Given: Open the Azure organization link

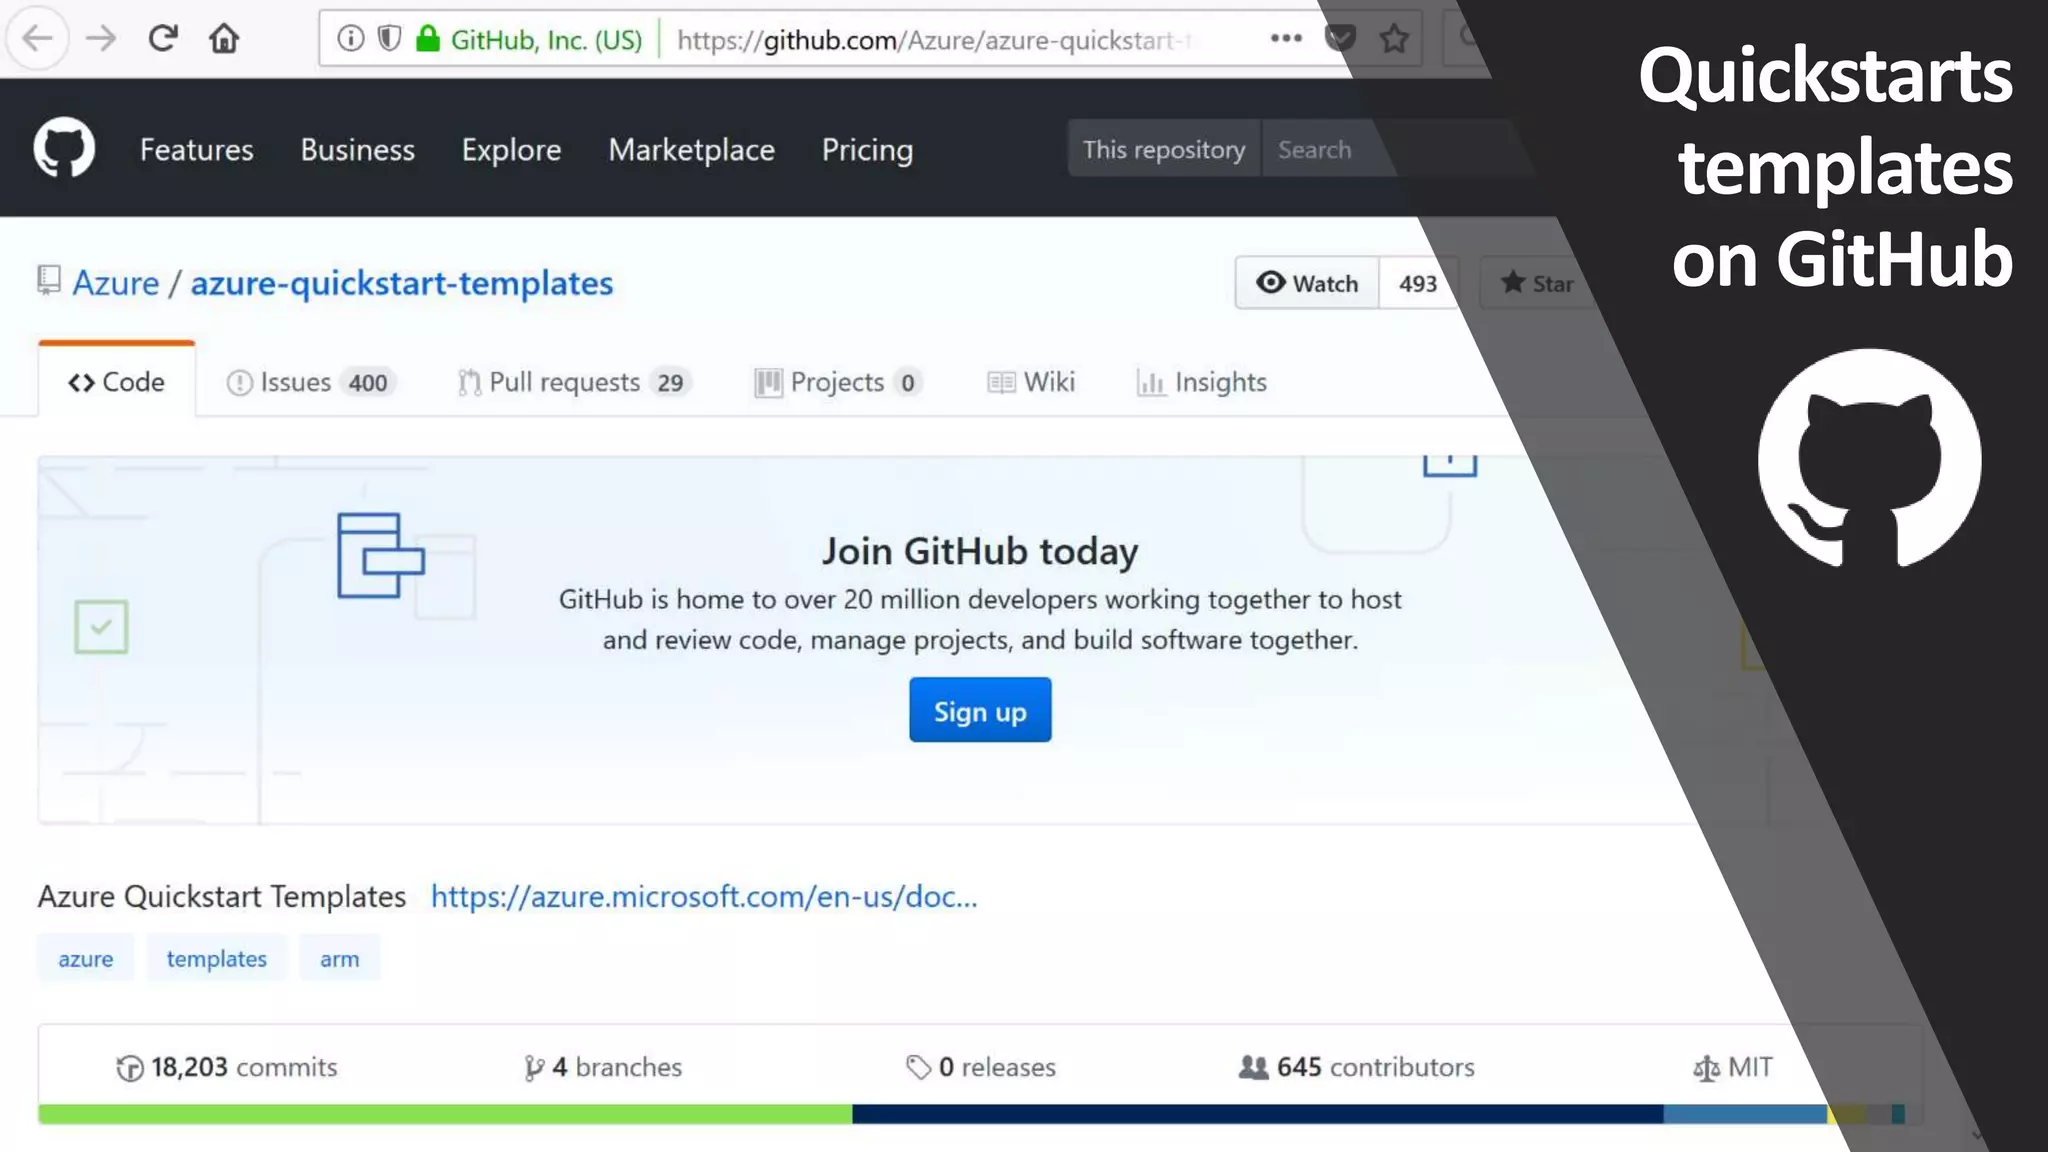Looking at the screenshot, I should click(116, 283).
